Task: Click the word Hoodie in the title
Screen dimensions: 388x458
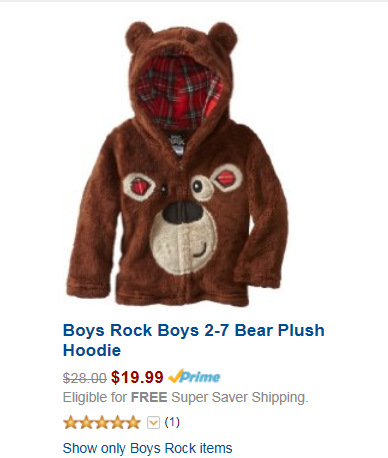Action: point(92,350)
